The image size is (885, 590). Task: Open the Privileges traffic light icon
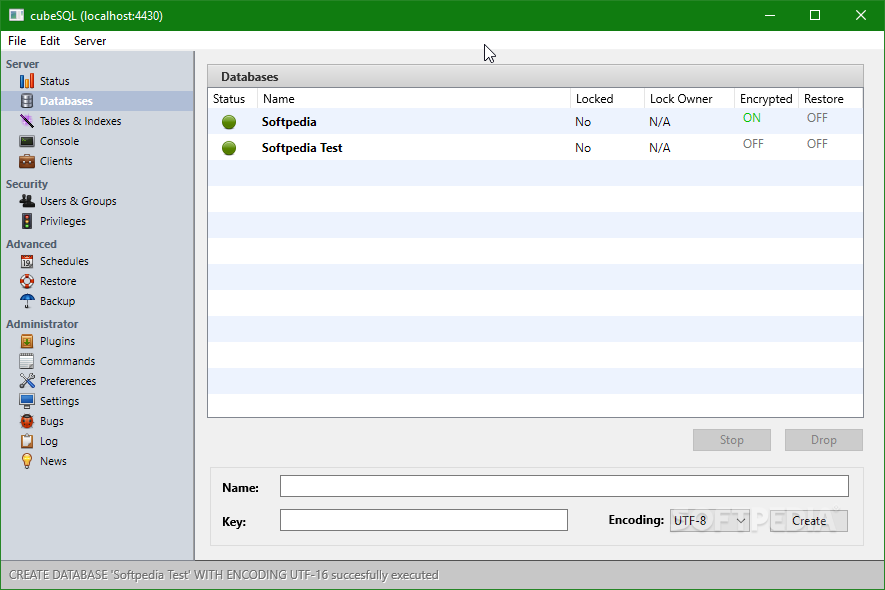coord(27,221)
